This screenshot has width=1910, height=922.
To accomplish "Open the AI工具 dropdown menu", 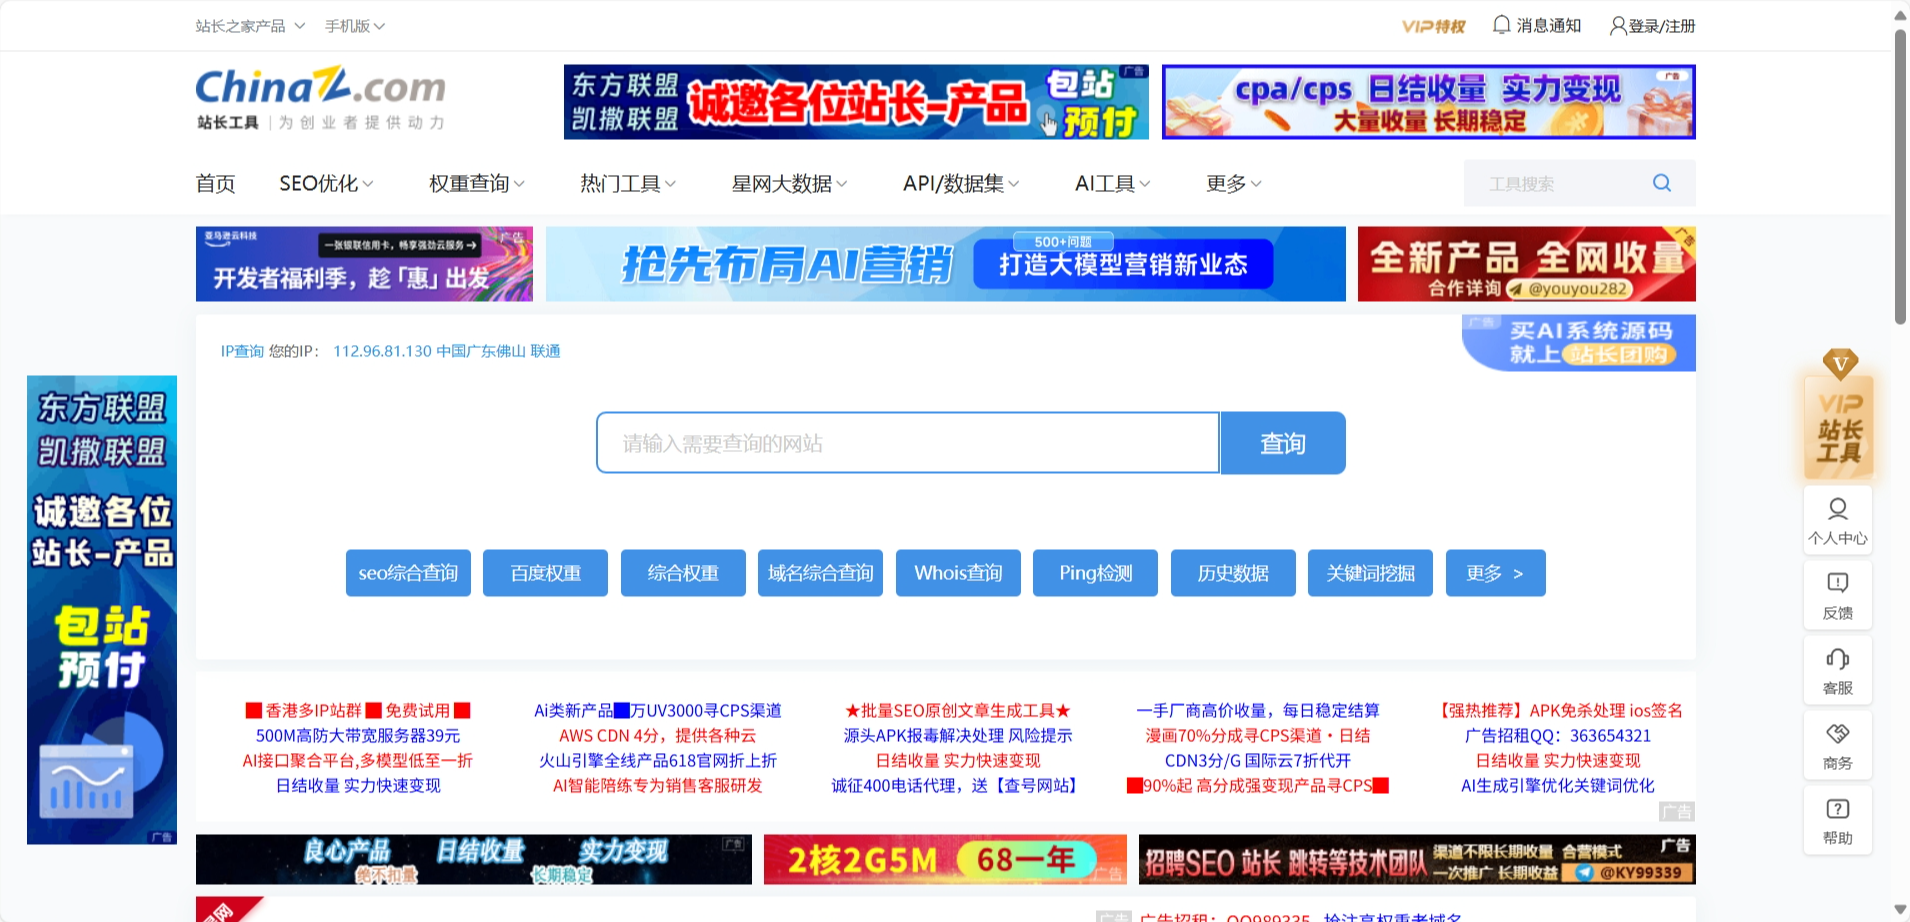I will click(x=1110, y=183).
